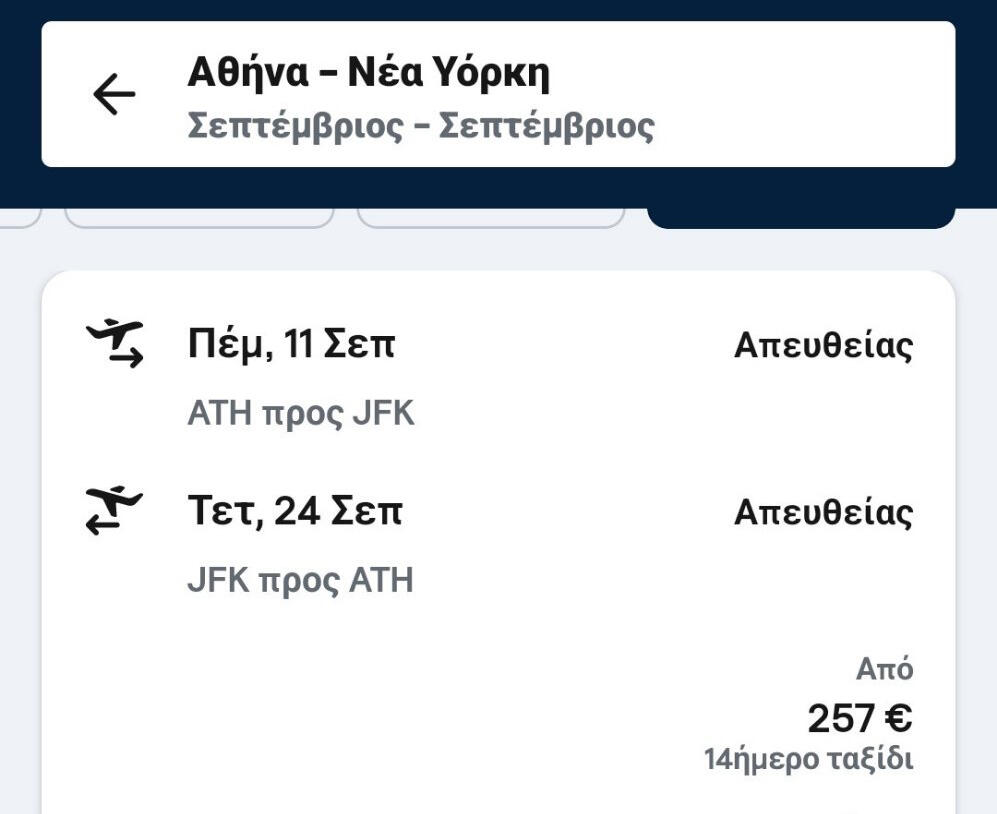Tap the back arrow icon
This screenshot has width=997, height=814.
[x=114, y=95]
